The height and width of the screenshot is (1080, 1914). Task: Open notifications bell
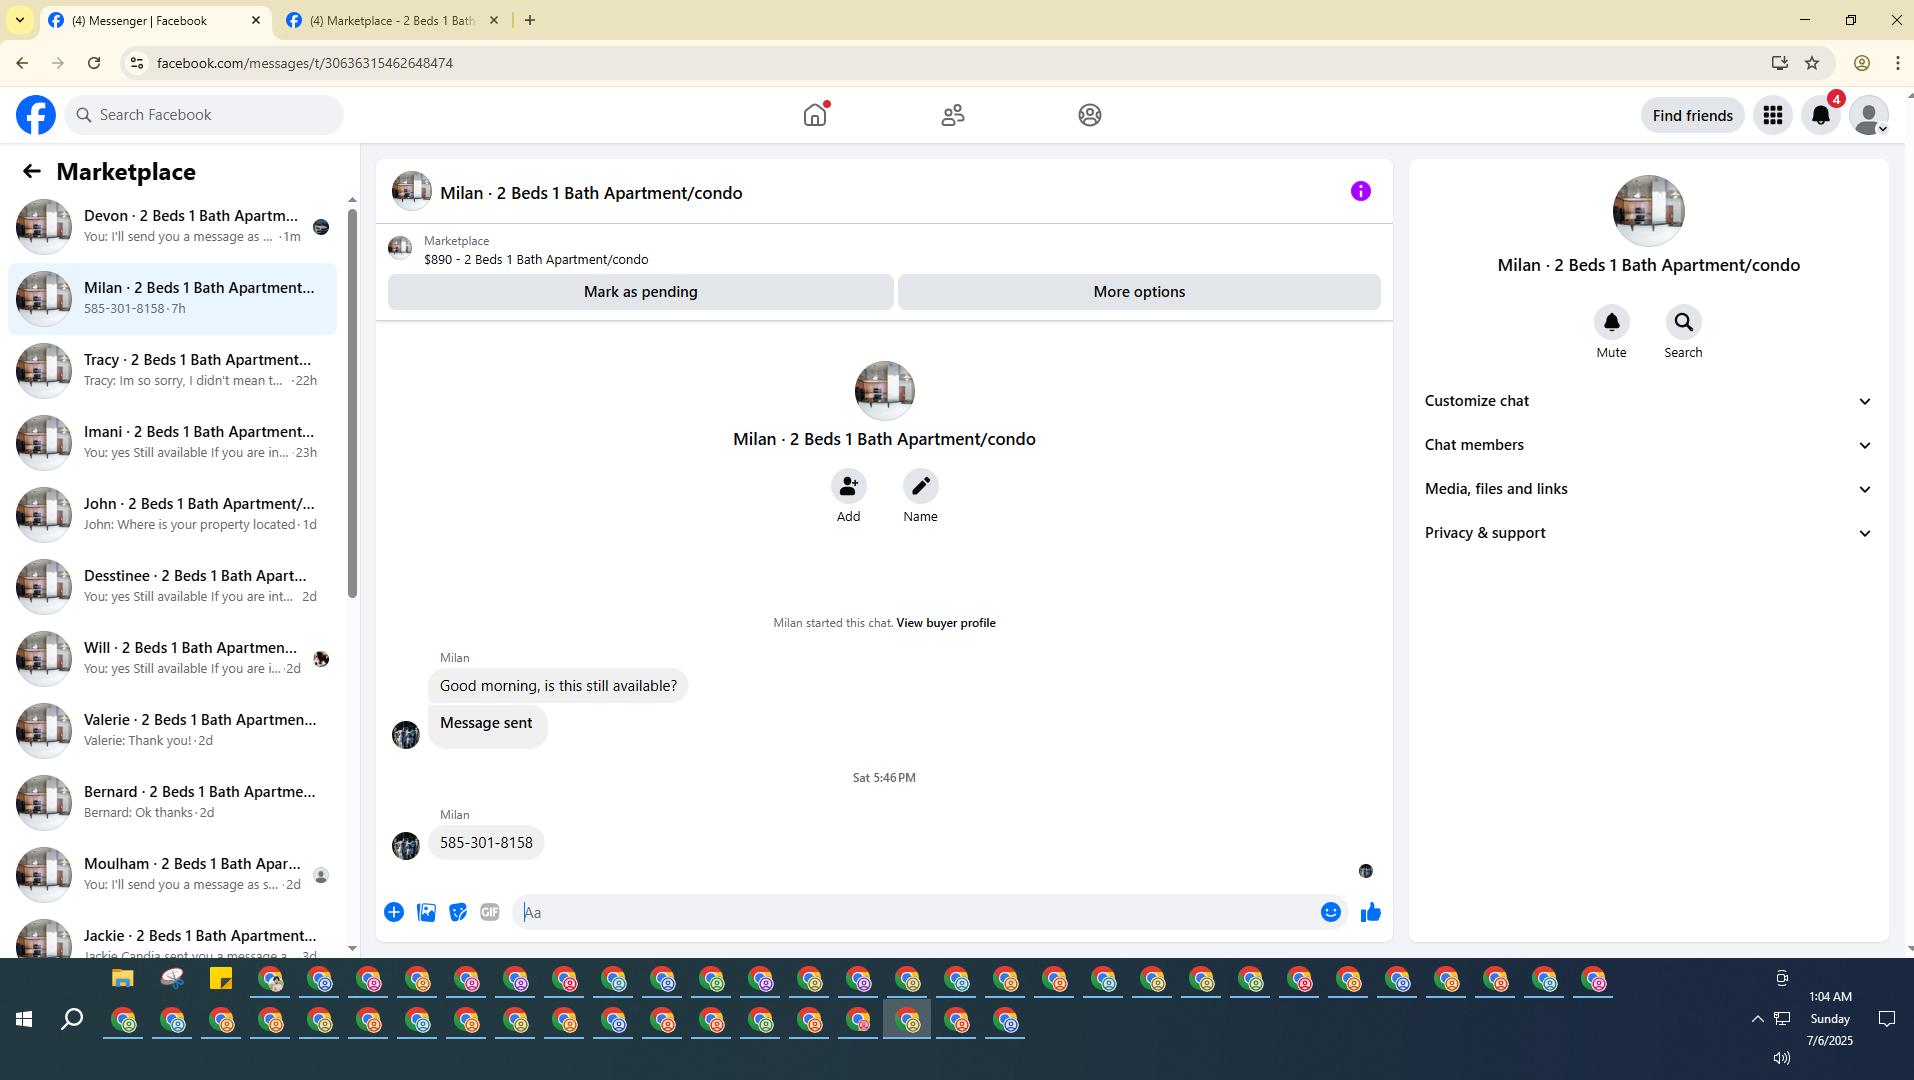[1821, 115]
